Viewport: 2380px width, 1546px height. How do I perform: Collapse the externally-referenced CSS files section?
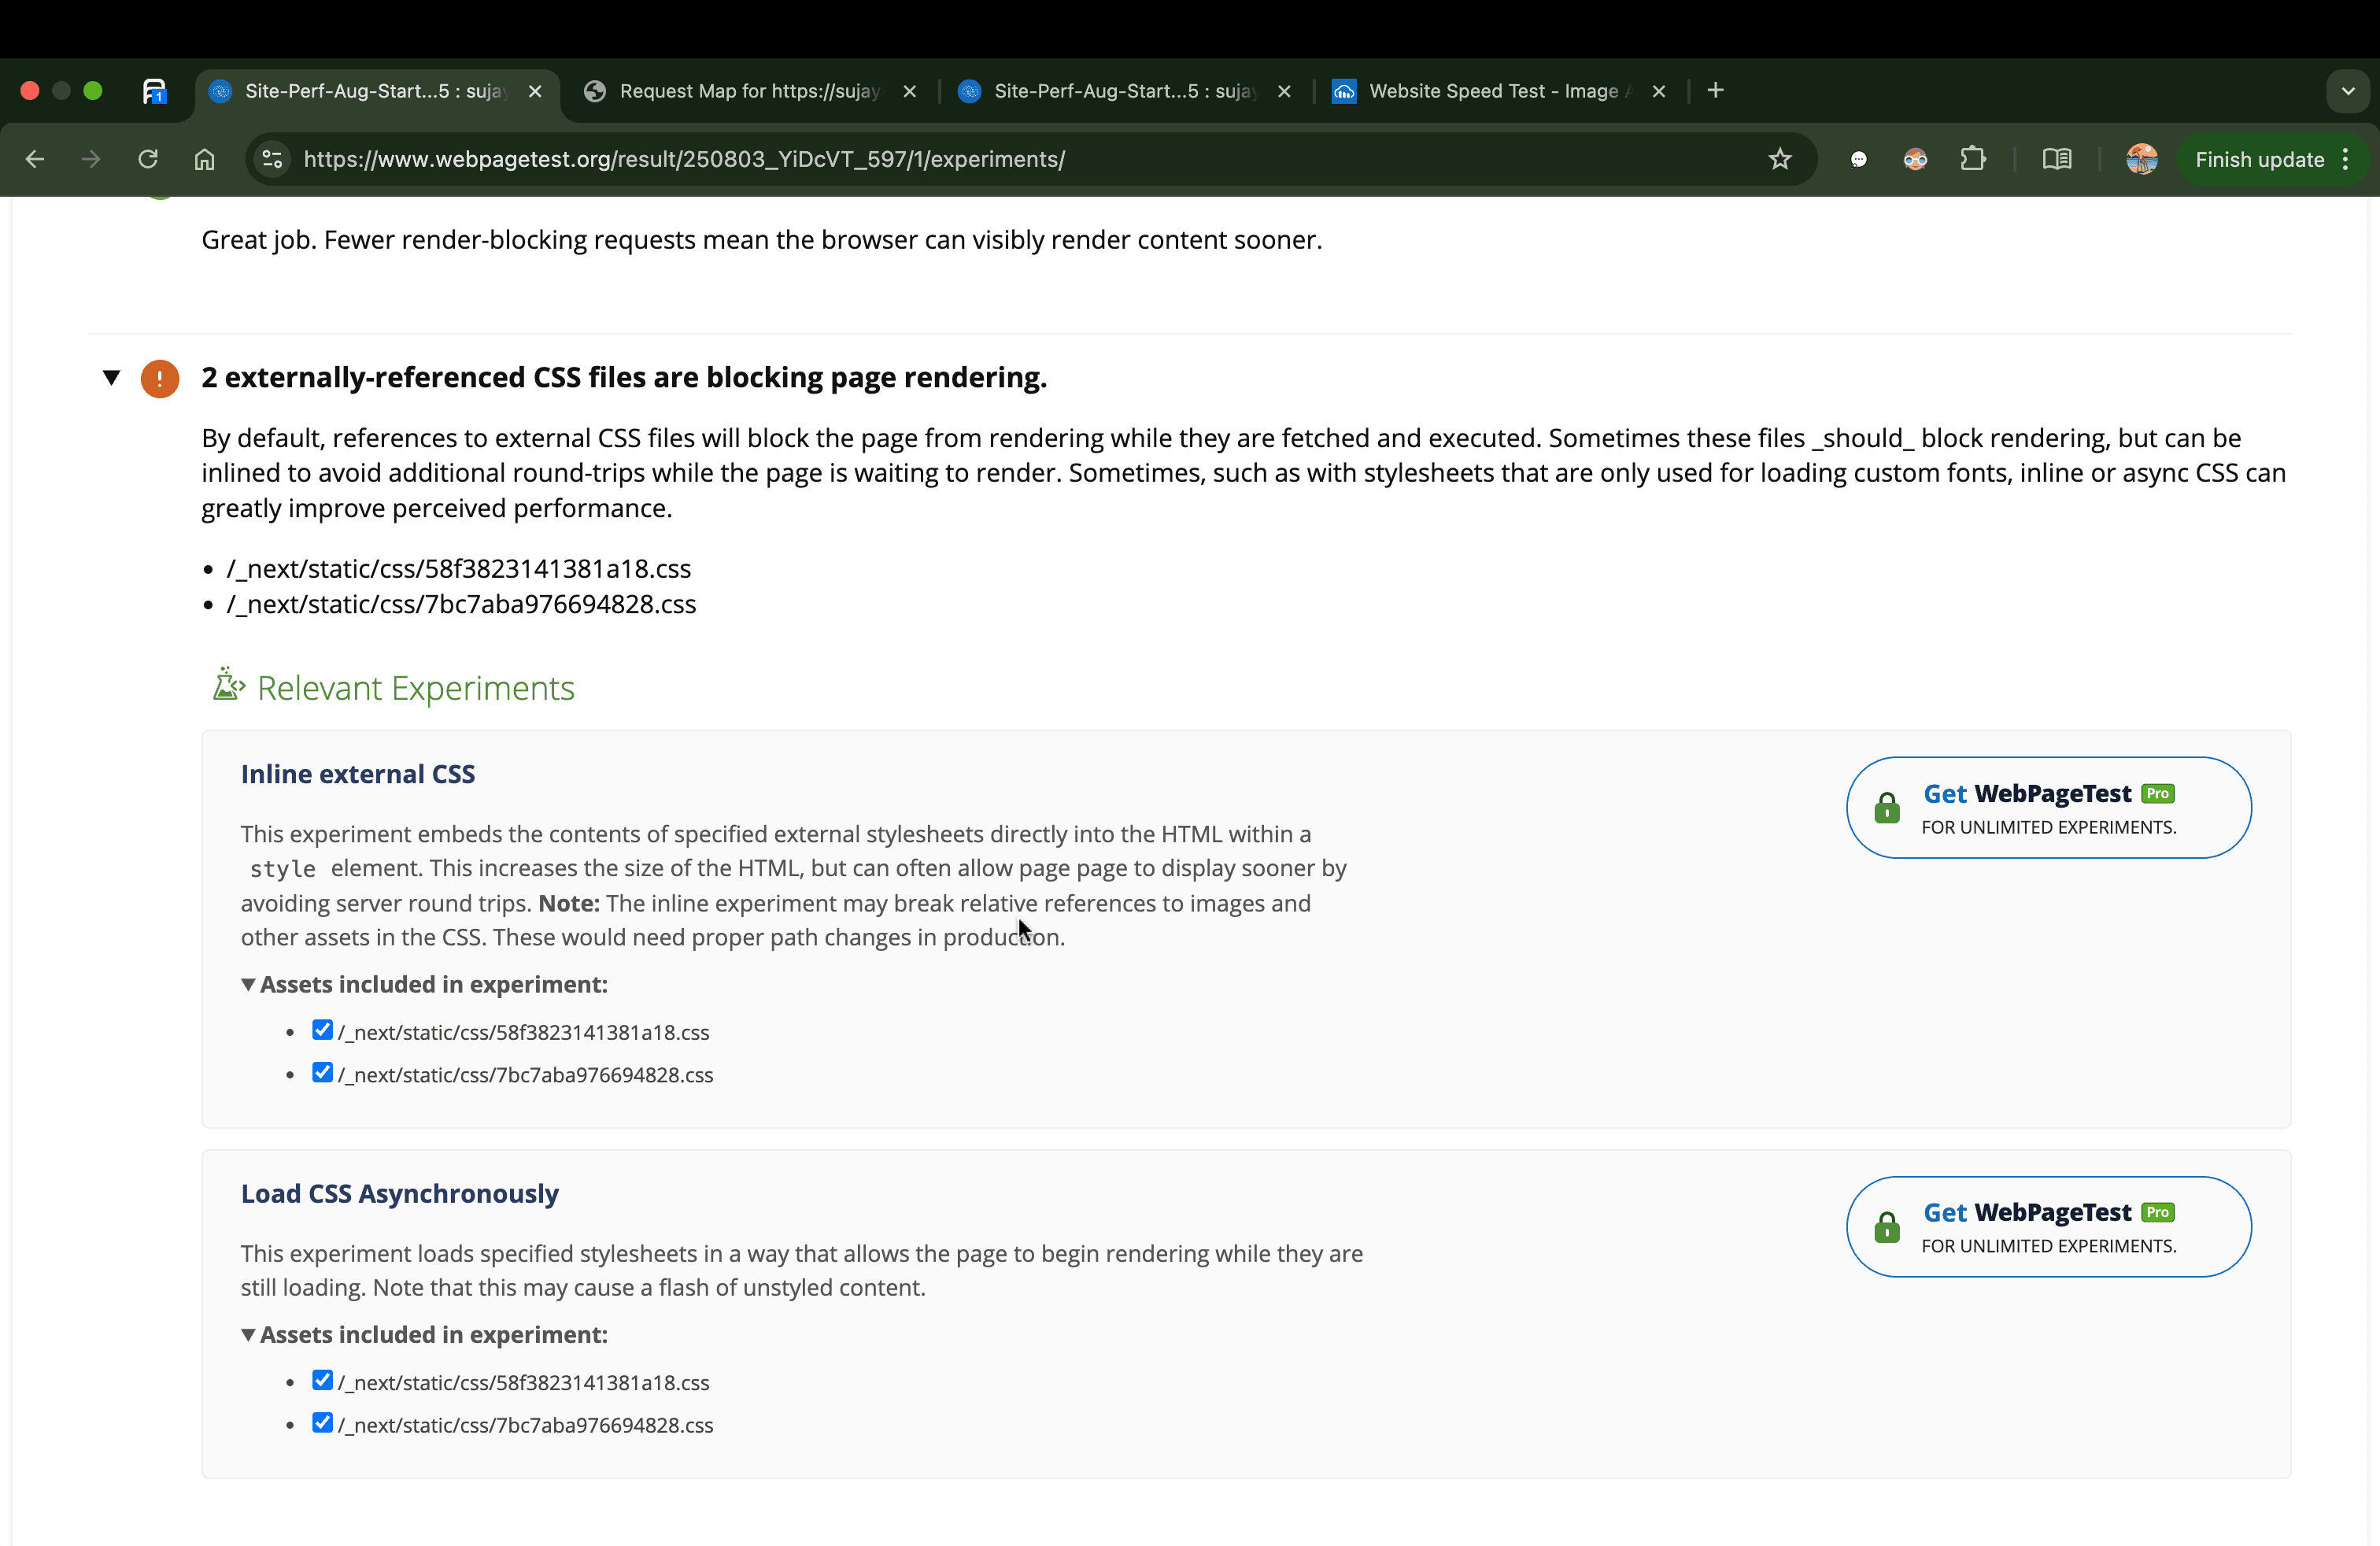(x=112, y=378)
